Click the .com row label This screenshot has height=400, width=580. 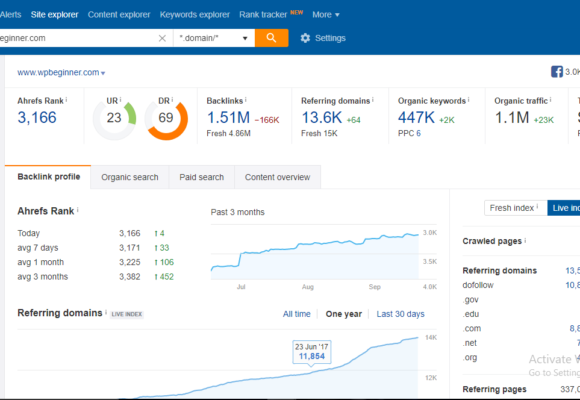pos(472,329)
